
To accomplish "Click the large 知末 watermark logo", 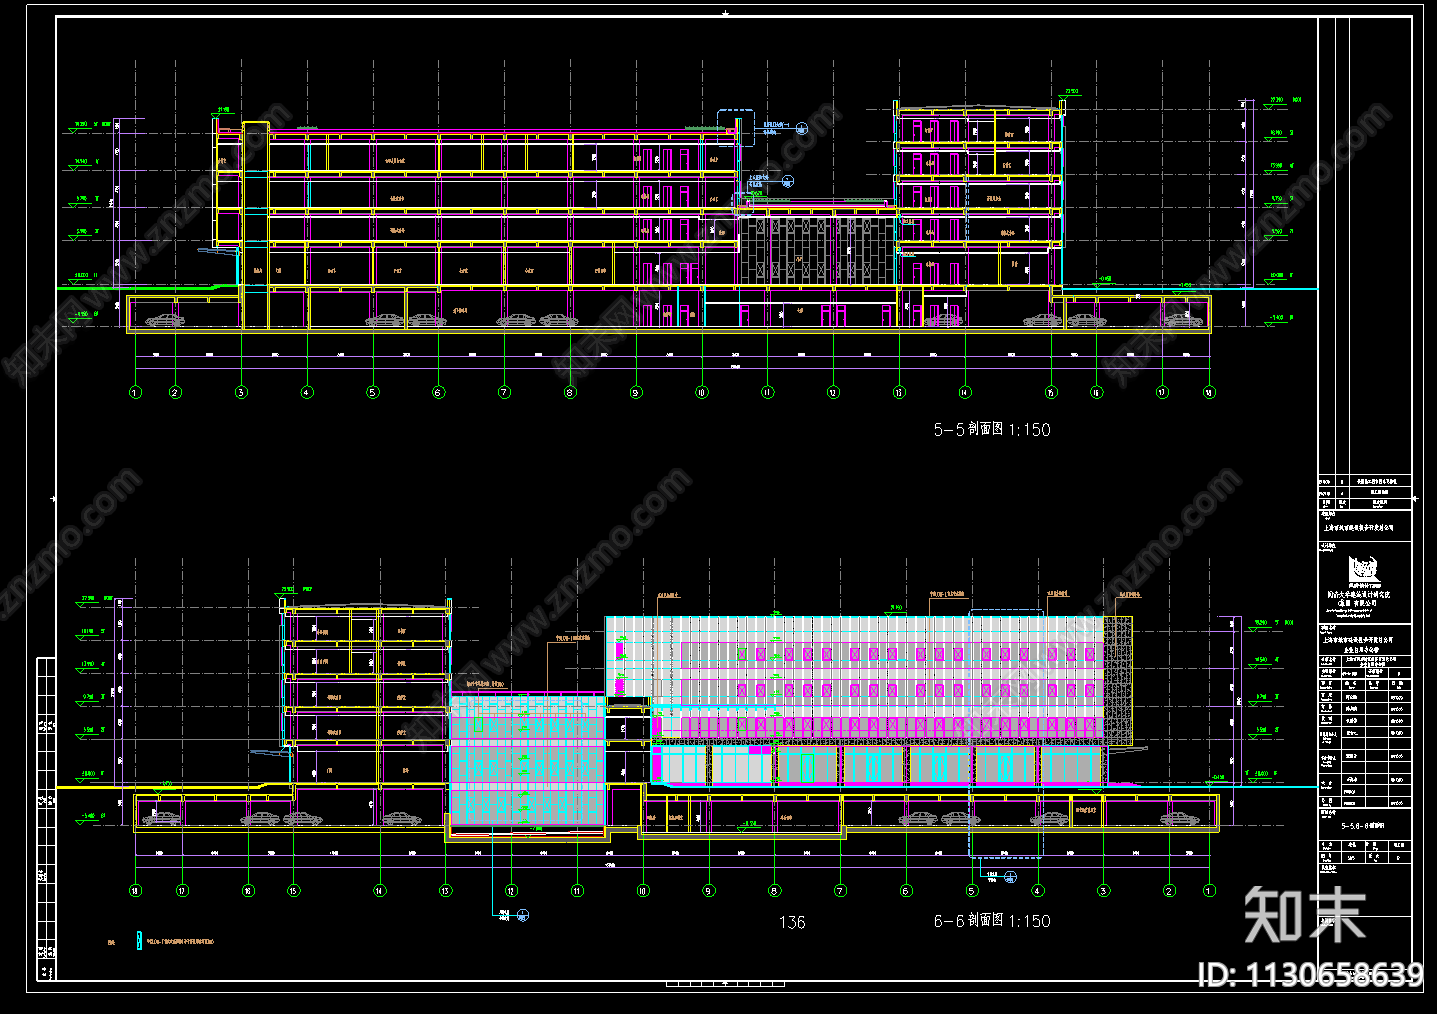I will pyautogui.click(x=1304, y=915).
